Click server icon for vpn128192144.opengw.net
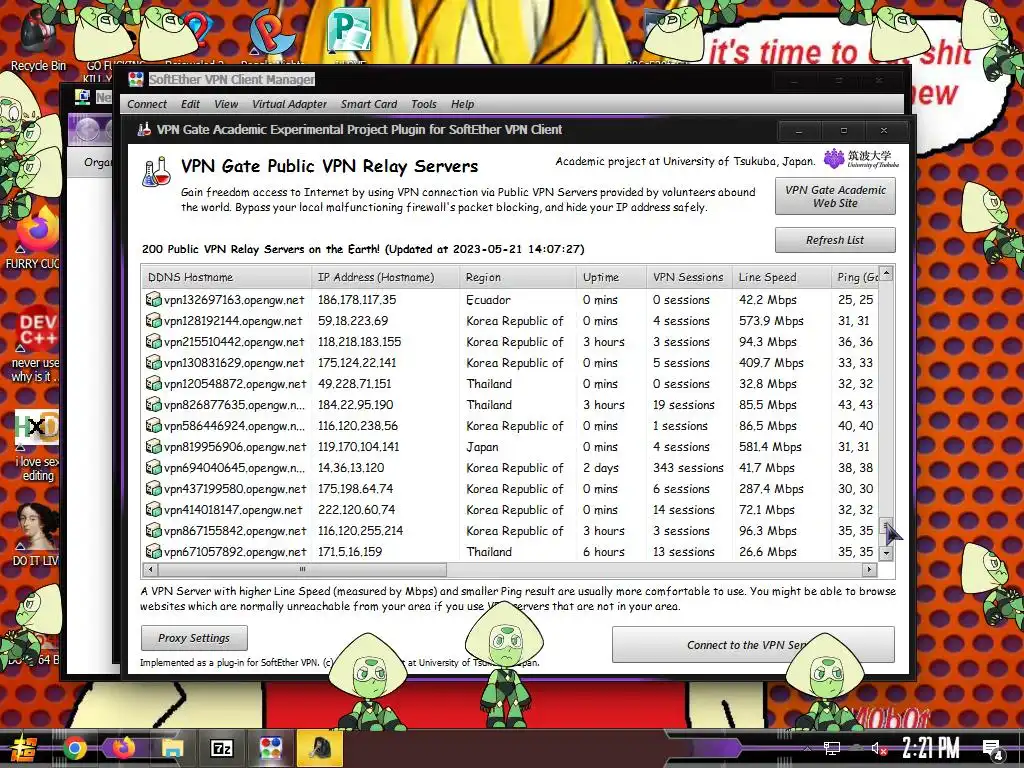This screenshot has width=1024, height=768. tap(153, 321)
